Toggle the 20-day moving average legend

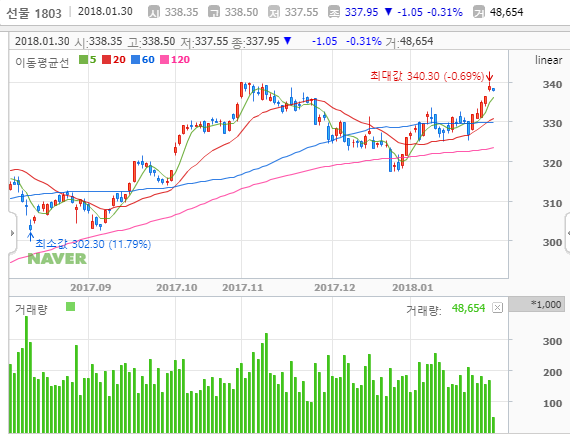click(x=114, y=60)
